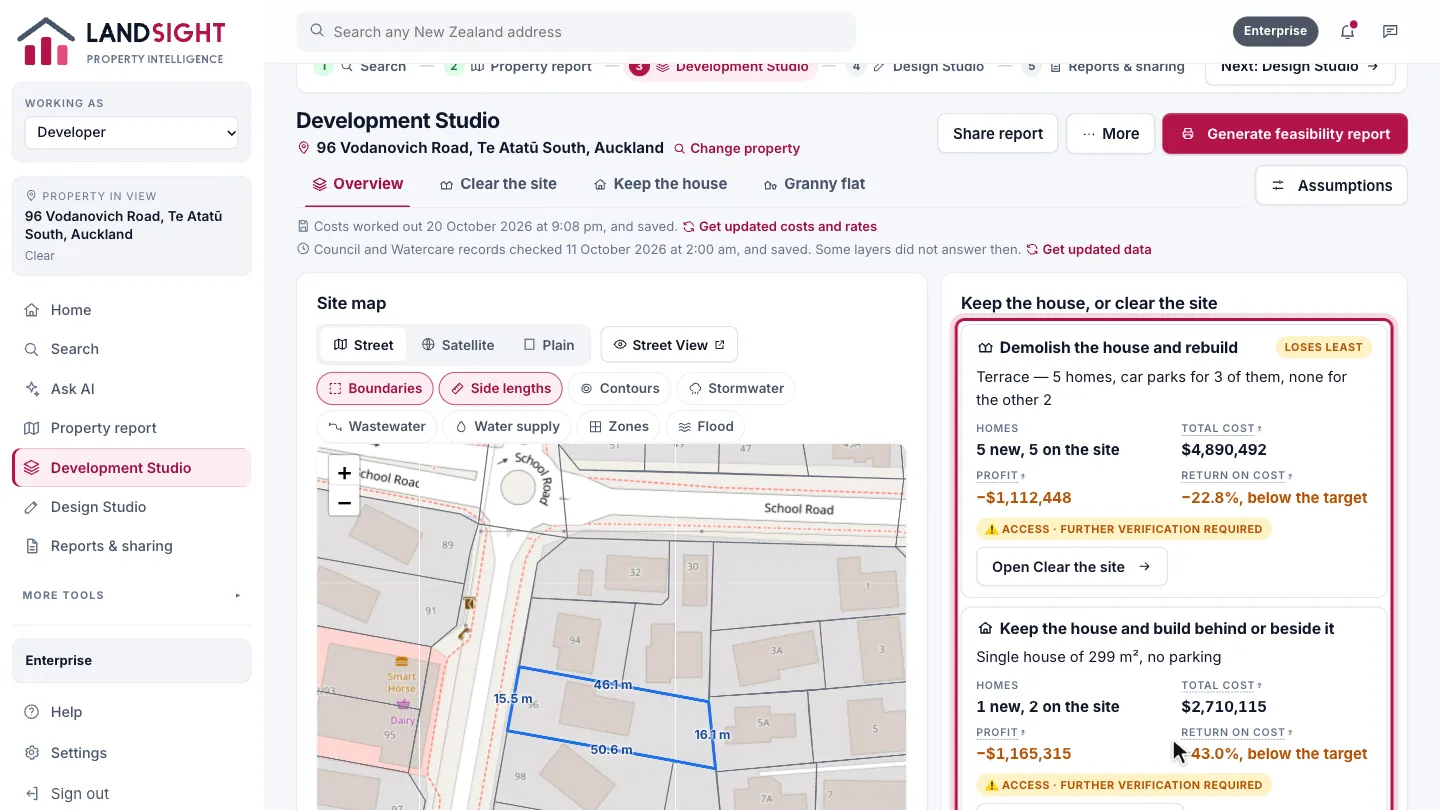This screenshot has width=1440, height=810.
Task: Go to Next: Design Studio
Action: tap(1300, 67)
